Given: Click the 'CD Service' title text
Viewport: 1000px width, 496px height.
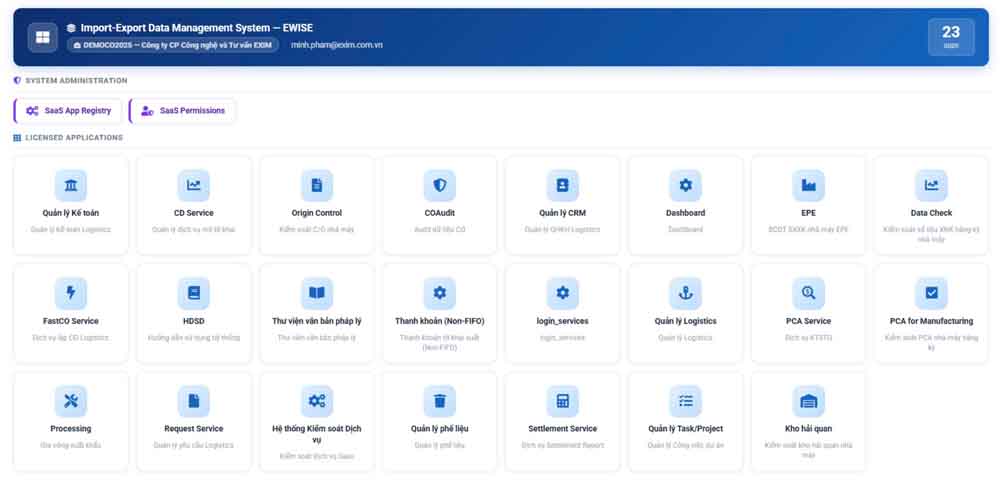Looking at the screenshot, I should [194, 213].
